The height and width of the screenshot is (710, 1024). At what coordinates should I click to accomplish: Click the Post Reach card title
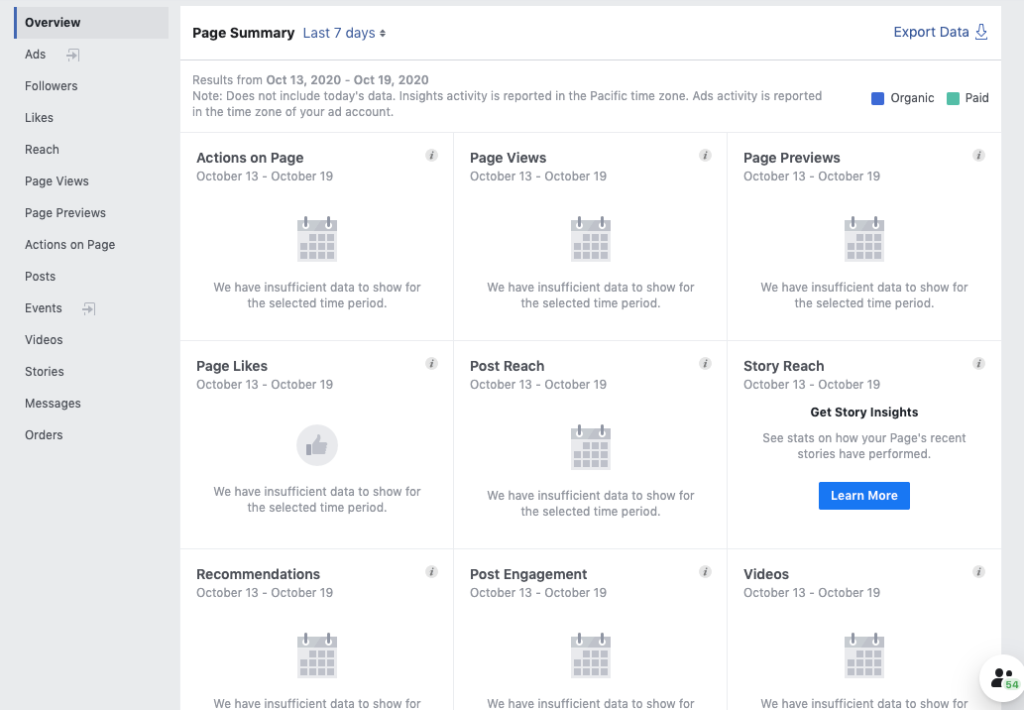pos(507,366)
